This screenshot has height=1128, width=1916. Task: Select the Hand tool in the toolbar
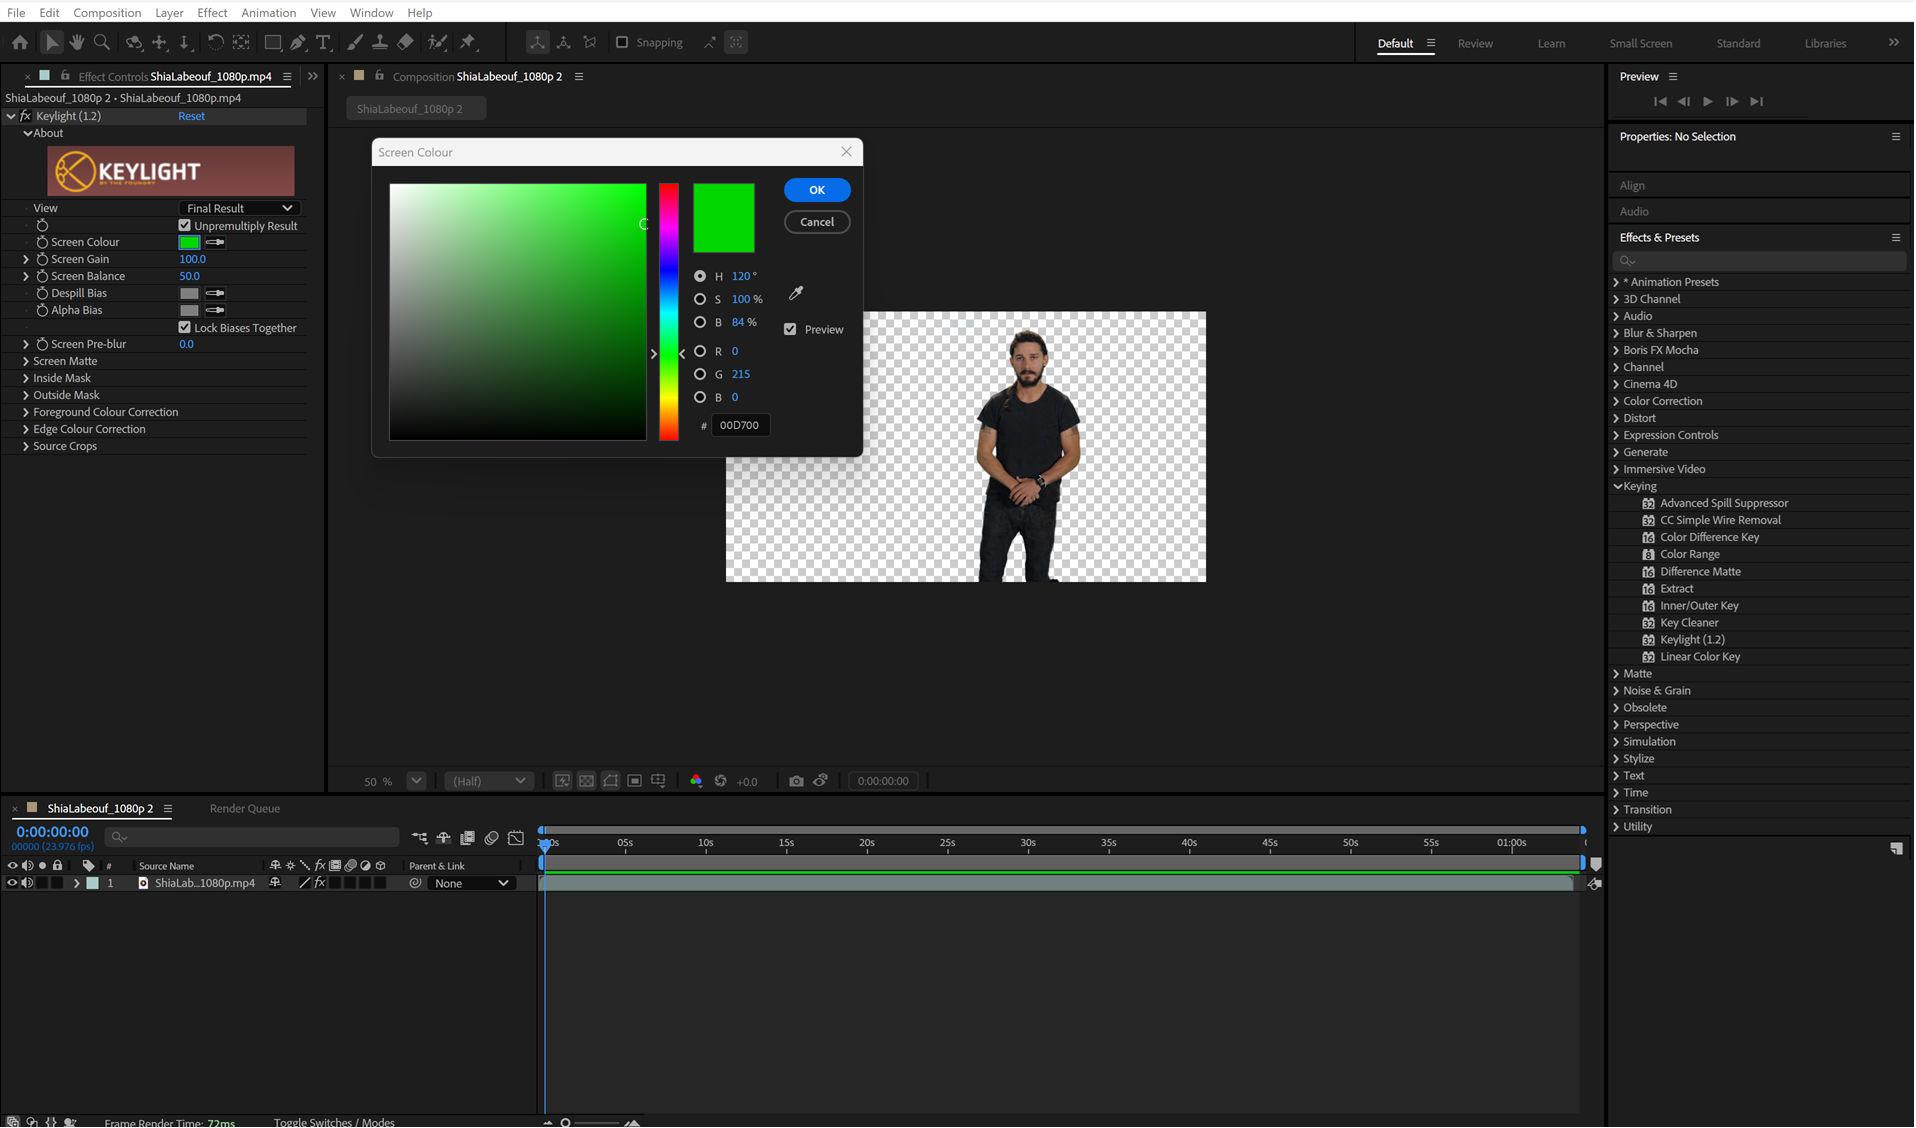[x=76, y=42]
